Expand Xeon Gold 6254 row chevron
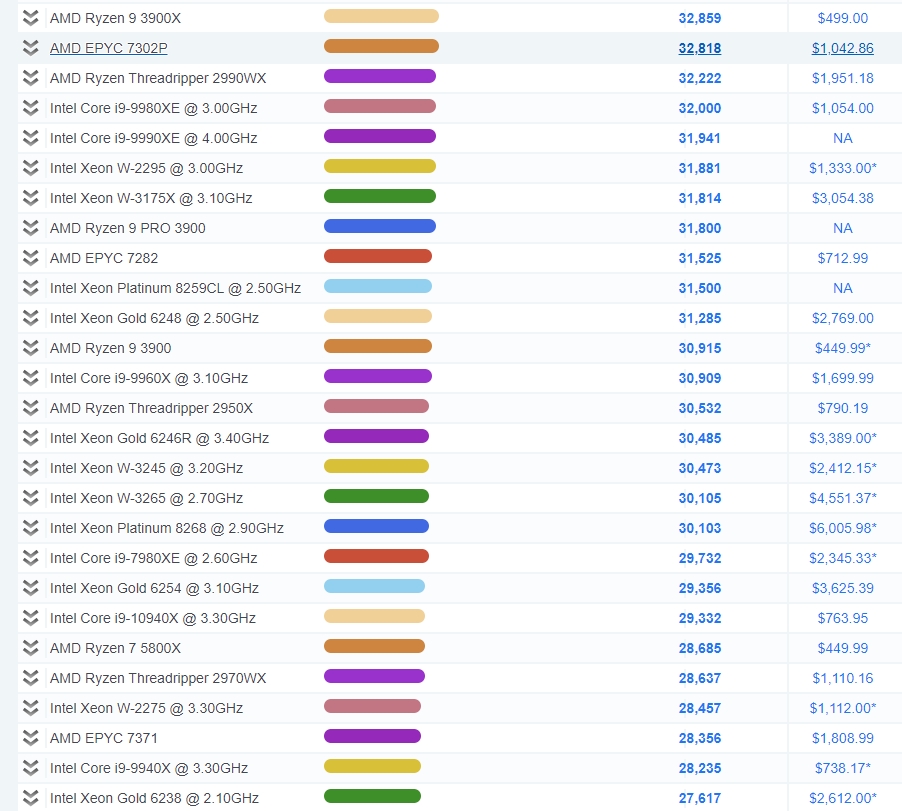Screen dimensions: 902x811 click(x=30, y=588)
